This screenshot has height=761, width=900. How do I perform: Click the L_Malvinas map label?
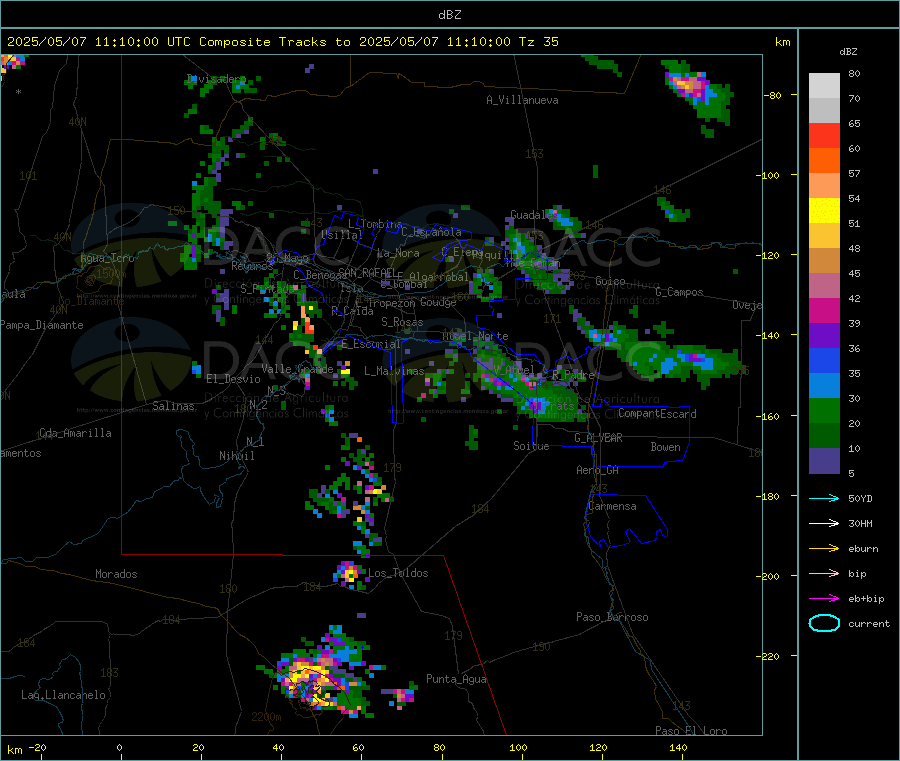pyautogui.click(x=394, y=371)
